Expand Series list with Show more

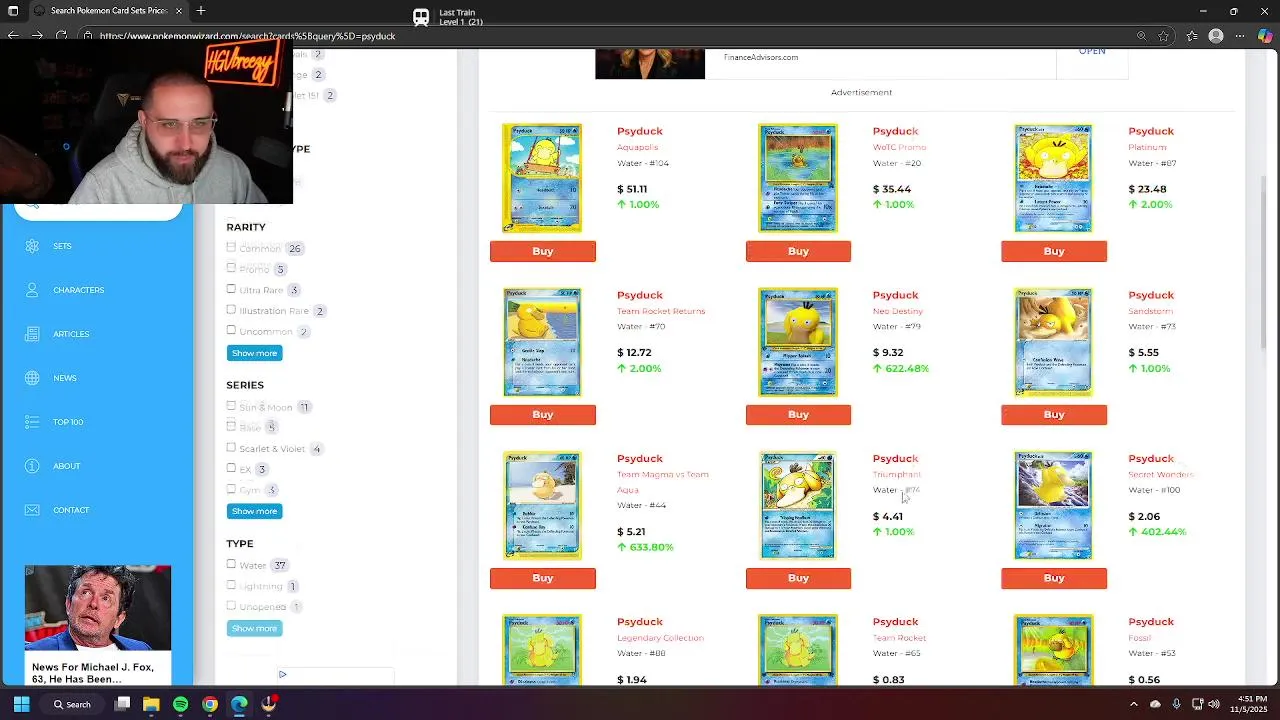pyautogui.click(x=254, y=511)
